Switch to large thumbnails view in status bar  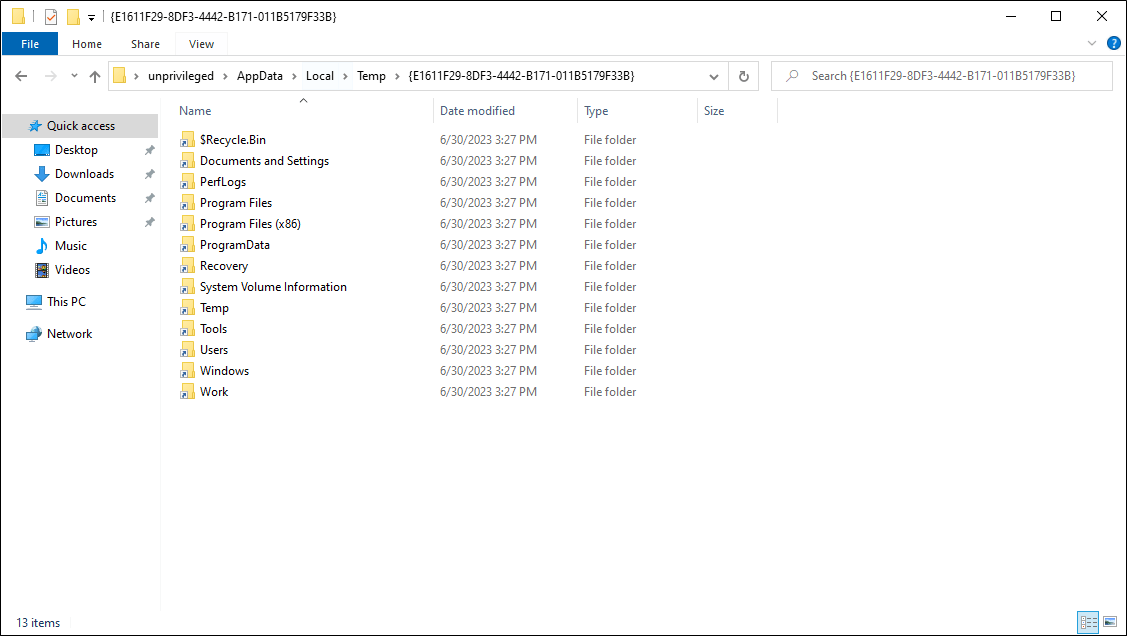click(1110, 622)
